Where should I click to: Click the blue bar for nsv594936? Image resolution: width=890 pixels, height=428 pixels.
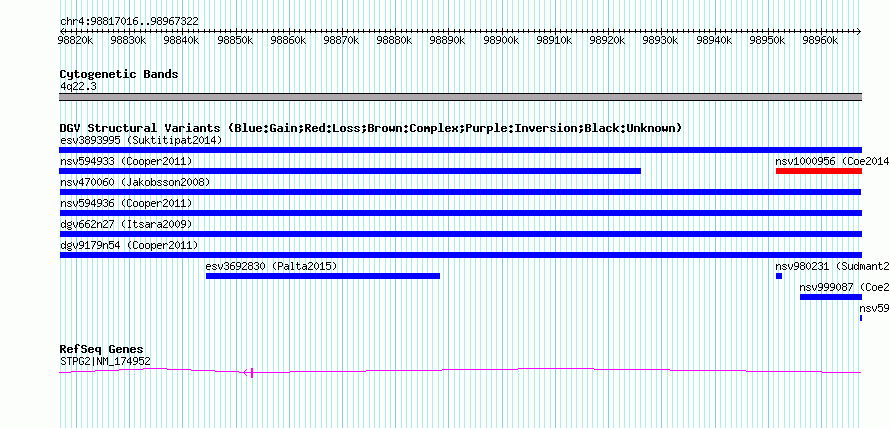460,213
